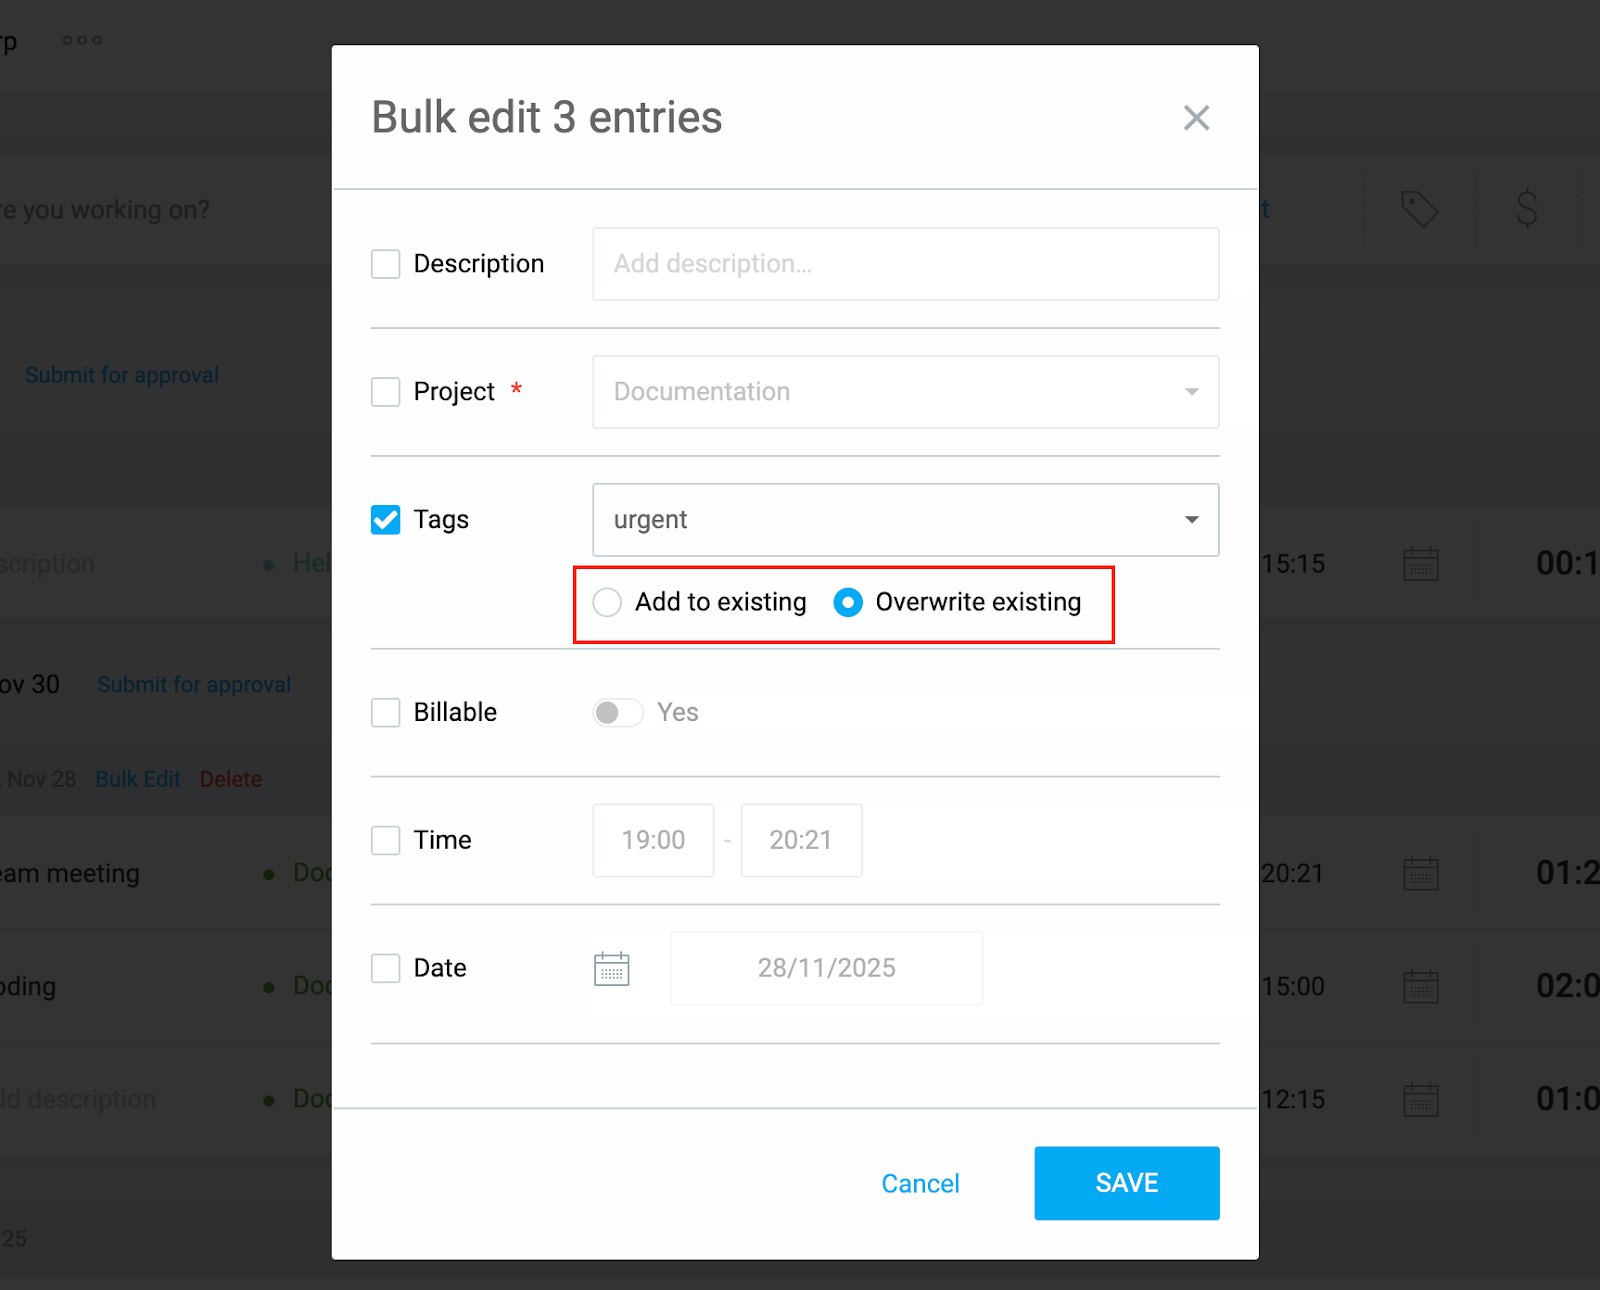This screenshot has width=1600, height=1290.
Task: Click the calendar icon beside the 15:00 entry
Action: tap(1421, 986)
